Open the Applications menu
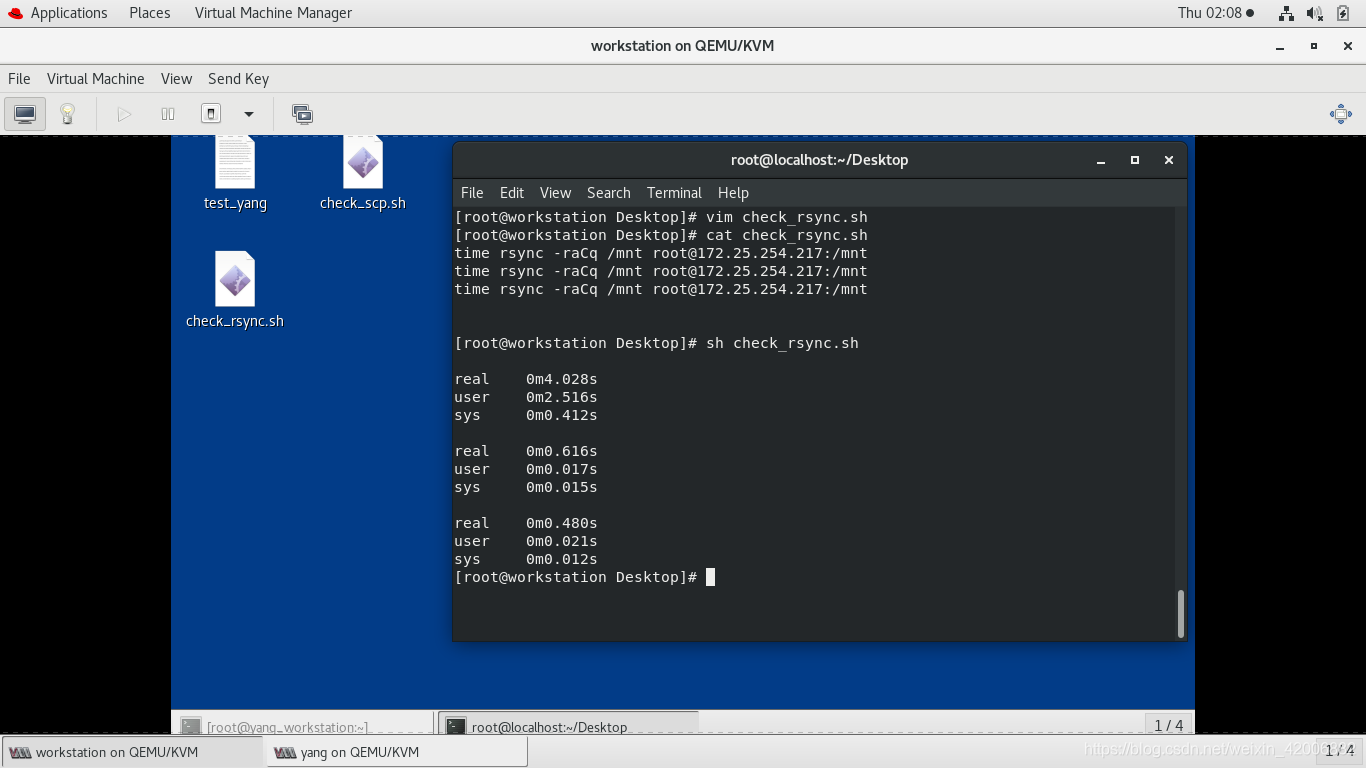Image resolution: width=1366 pixels, height=768 pixels. click(x=69, y=13)
